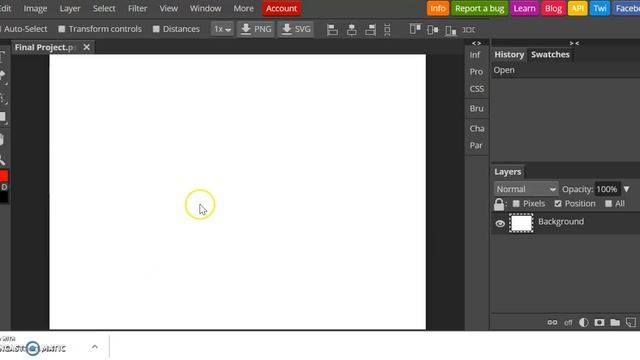Click the red foreground color swatch
The width and height of the screenshot is (640, 360).
click(x=4, y=176)
